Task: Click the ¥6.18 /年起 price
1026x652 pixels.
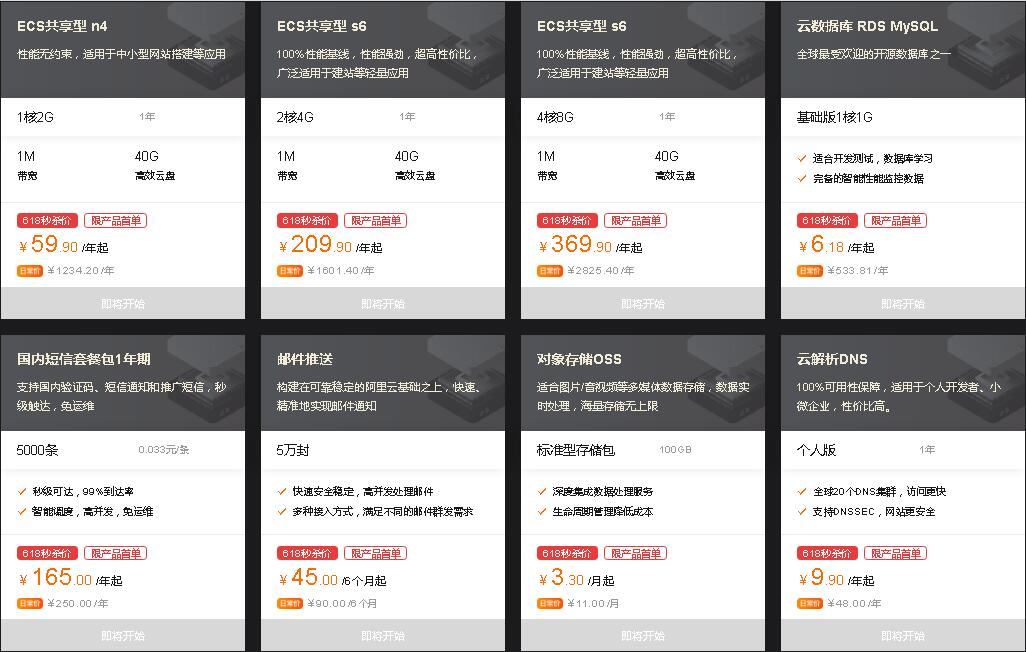Action: pyautogui.click(x=836, y=244)
